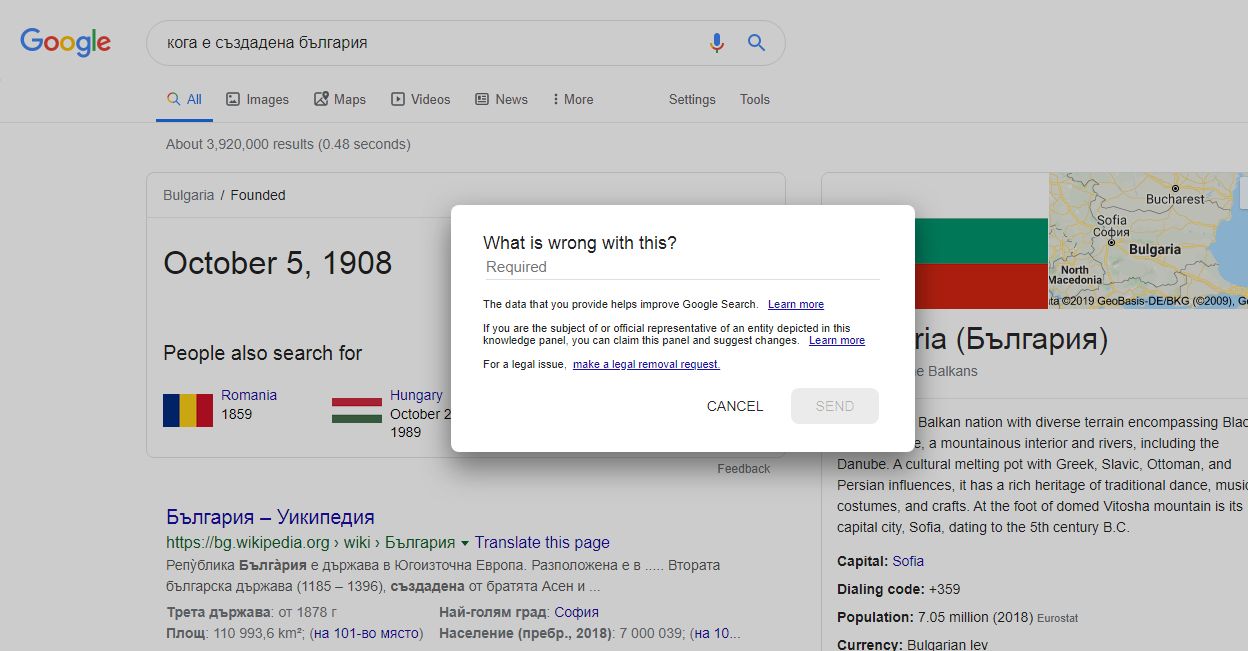1248x651 pixels.
Task: Select the All results tab
Action: (184, 99)
